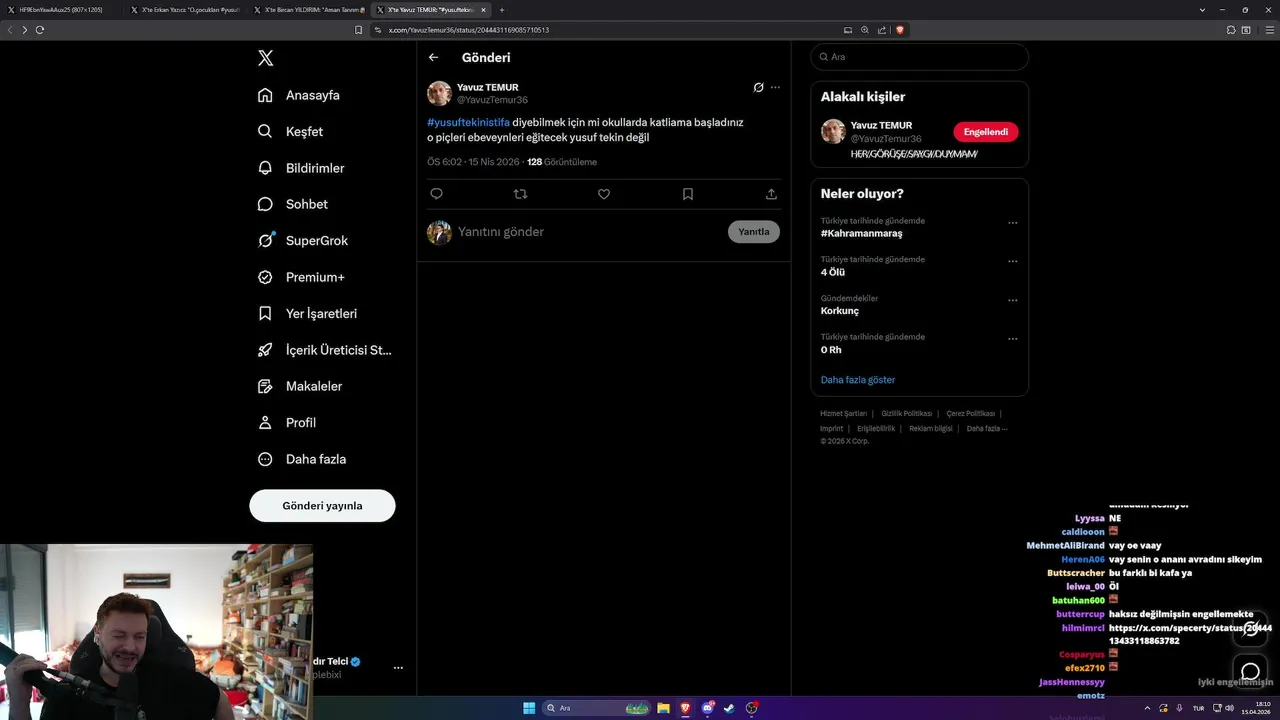1280x720 pixels.
Task: Open the Makaleler icon
Action: click(x=265, y=386)
